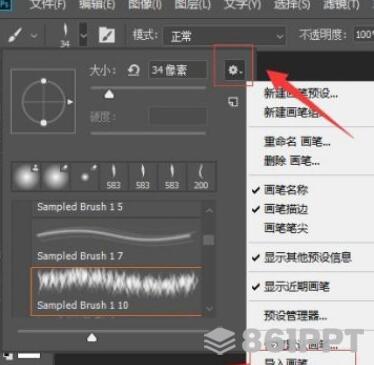The height and width of the screenshot is (365, 374).
Task: Select the Brush tool icon
Action: (x=14, y=35)
